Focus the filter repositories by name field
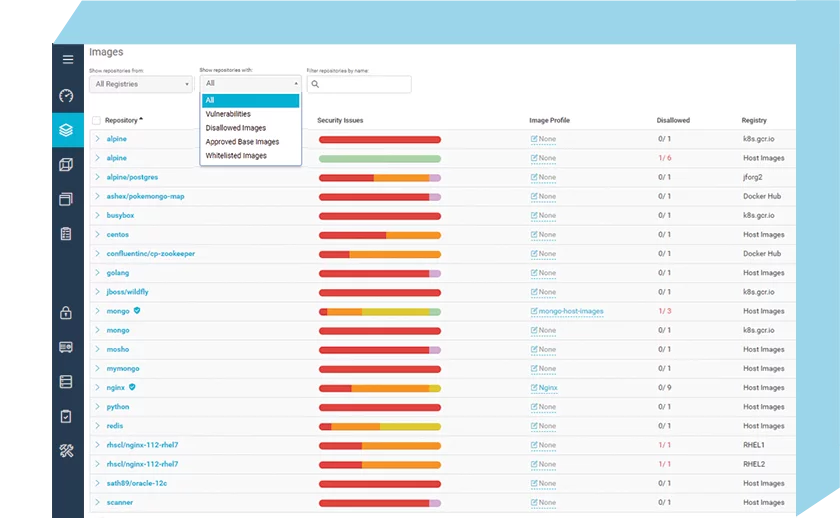 tap(359, 84)
